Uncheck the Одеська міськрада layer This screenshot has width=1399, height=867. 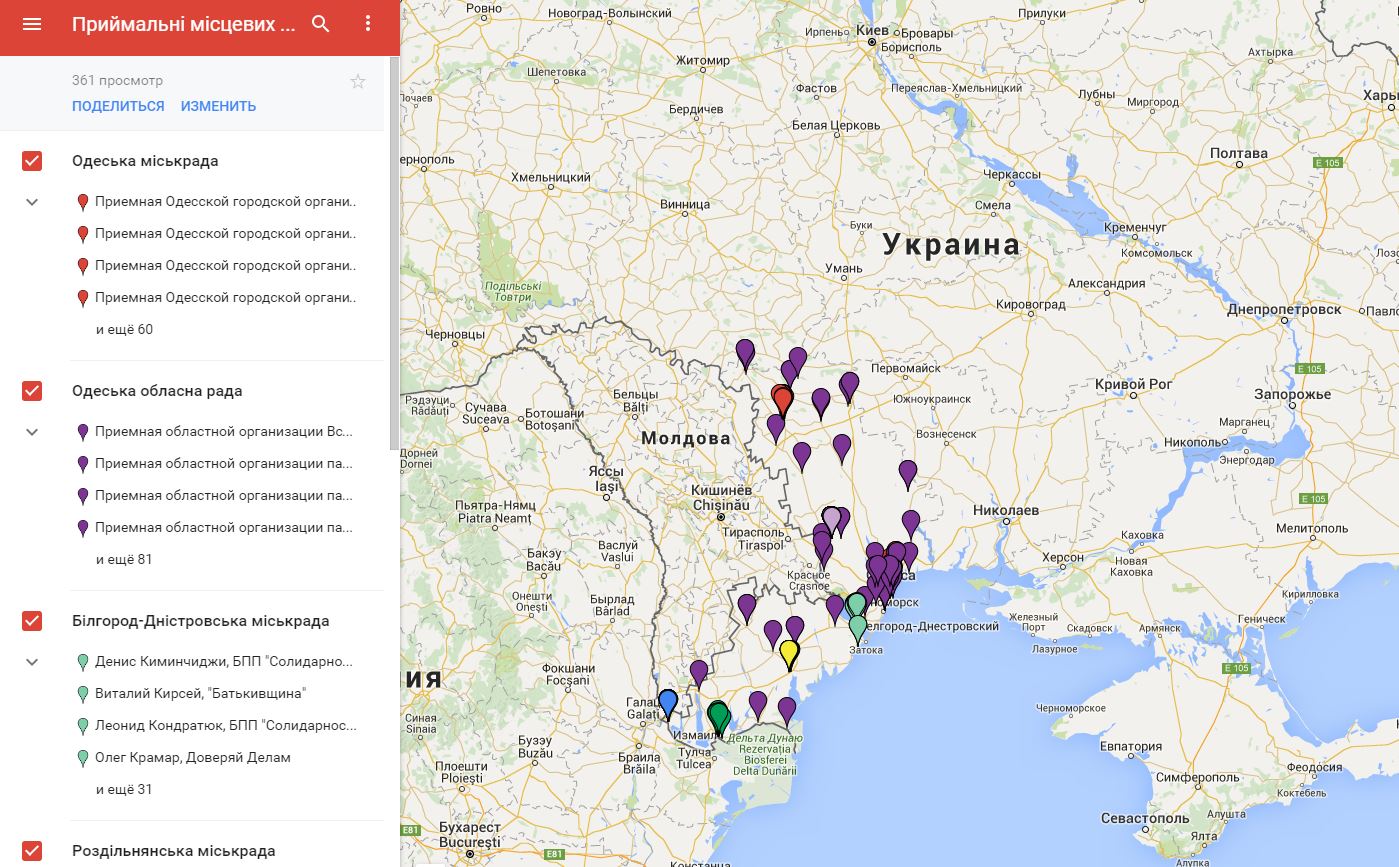click(x=32, y=161)
